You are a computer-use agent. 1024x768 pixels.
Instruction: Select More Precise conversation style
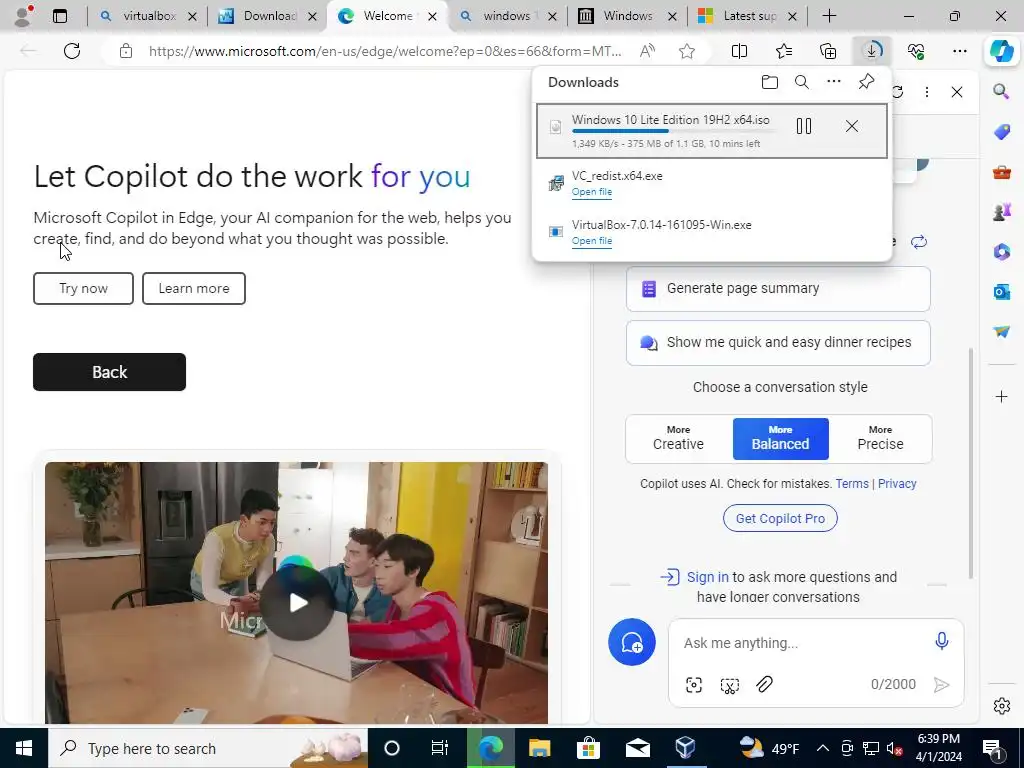click(880, 438)
